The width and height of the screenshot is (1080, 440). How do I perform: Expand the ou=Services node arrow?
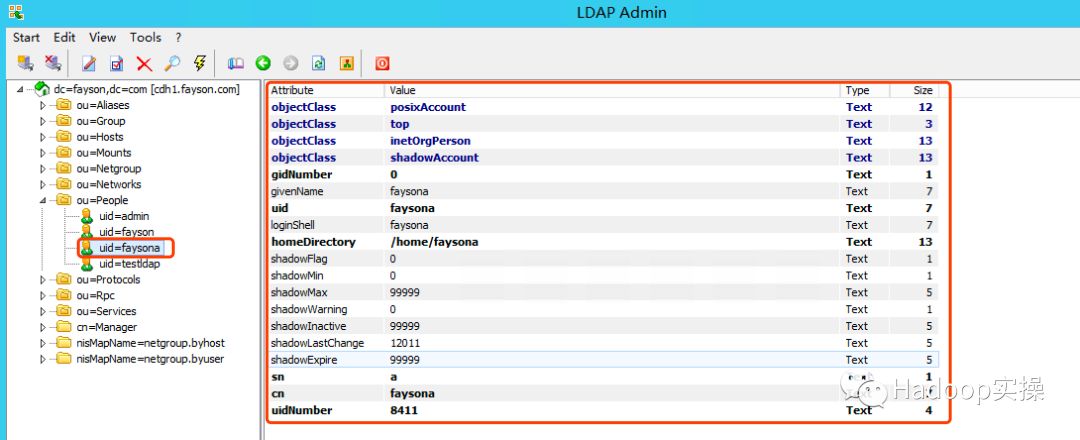(43, 311)
